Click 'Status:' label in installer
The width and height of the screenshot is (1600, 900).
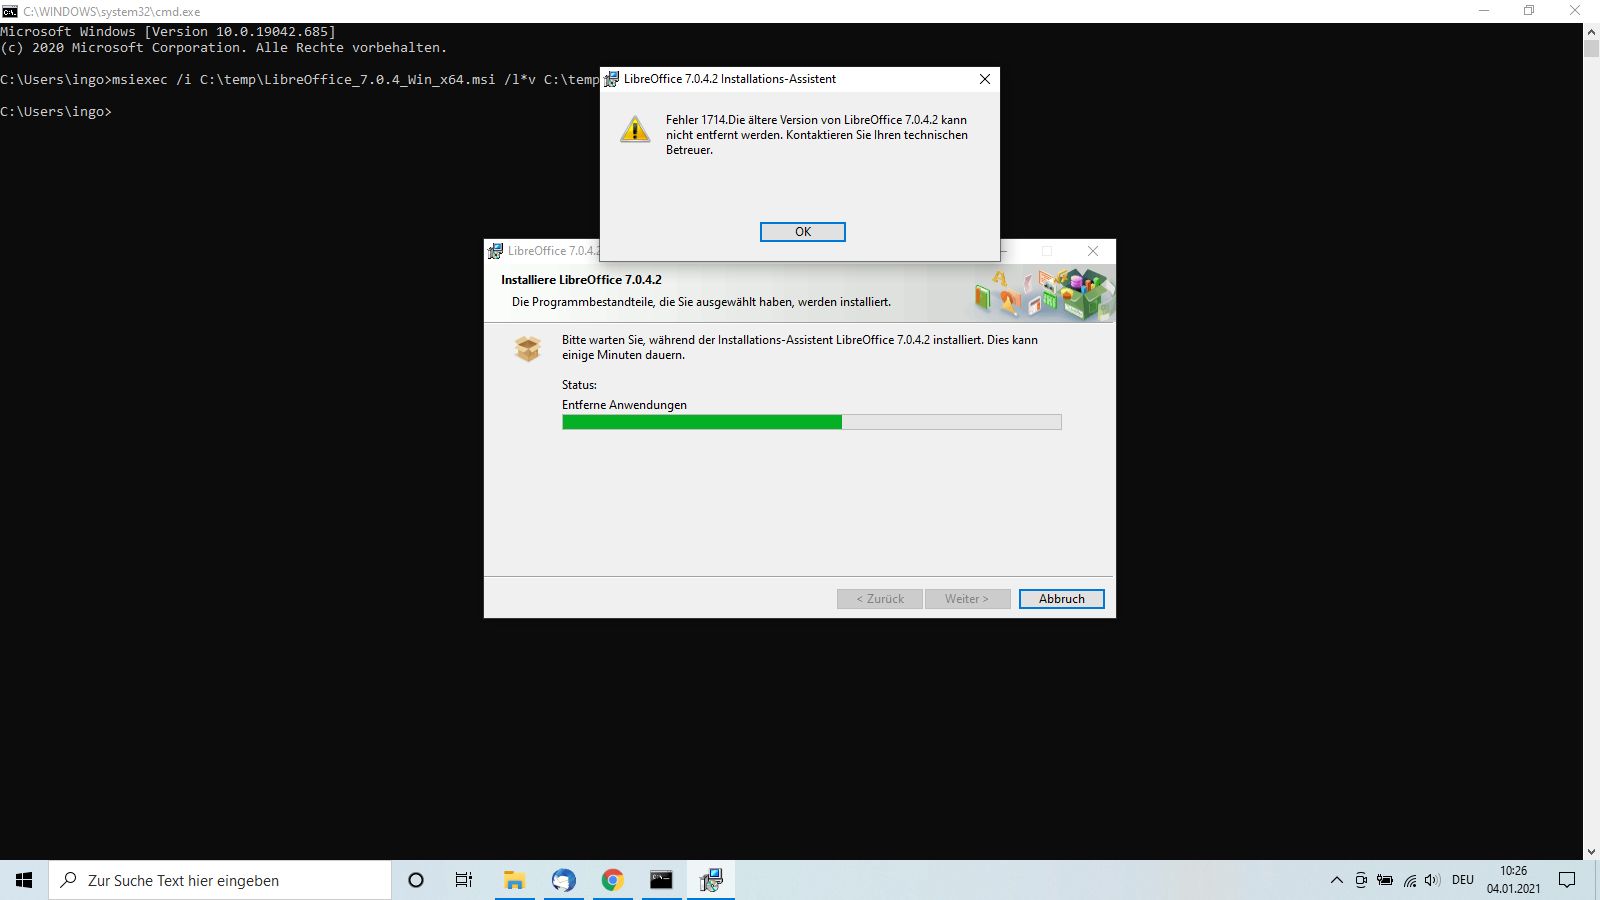[579, 385]
